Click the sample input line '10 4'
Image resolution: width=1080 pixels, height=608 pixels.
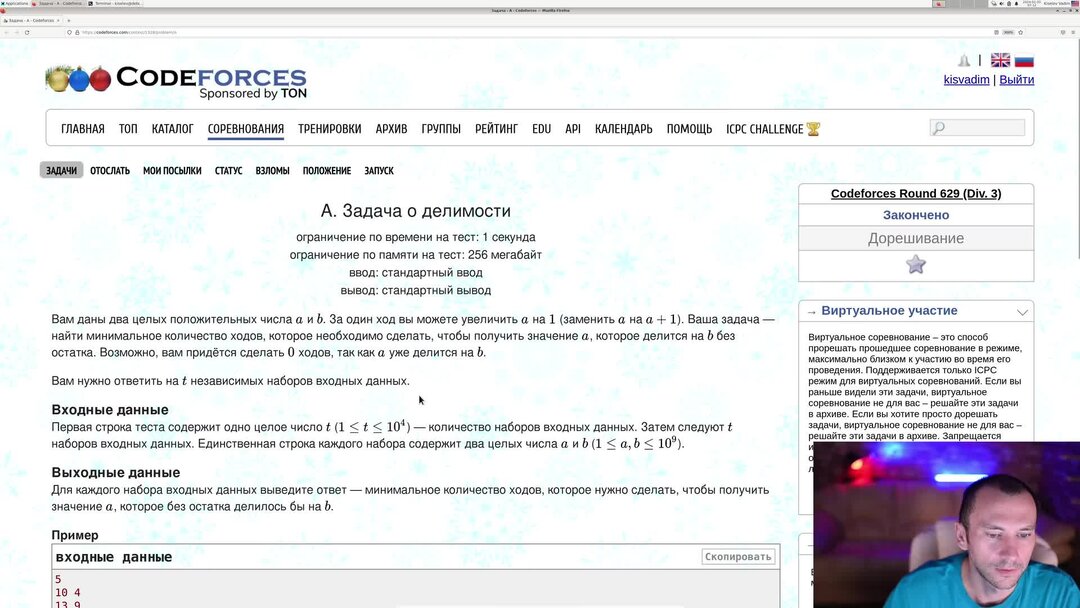coord(68,592)
